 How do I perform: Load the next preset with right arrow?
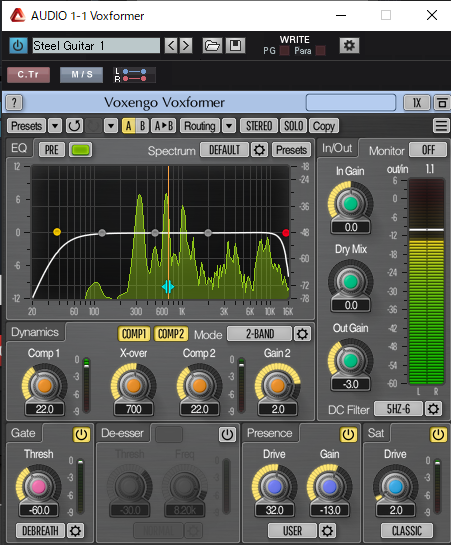point(186,46)
